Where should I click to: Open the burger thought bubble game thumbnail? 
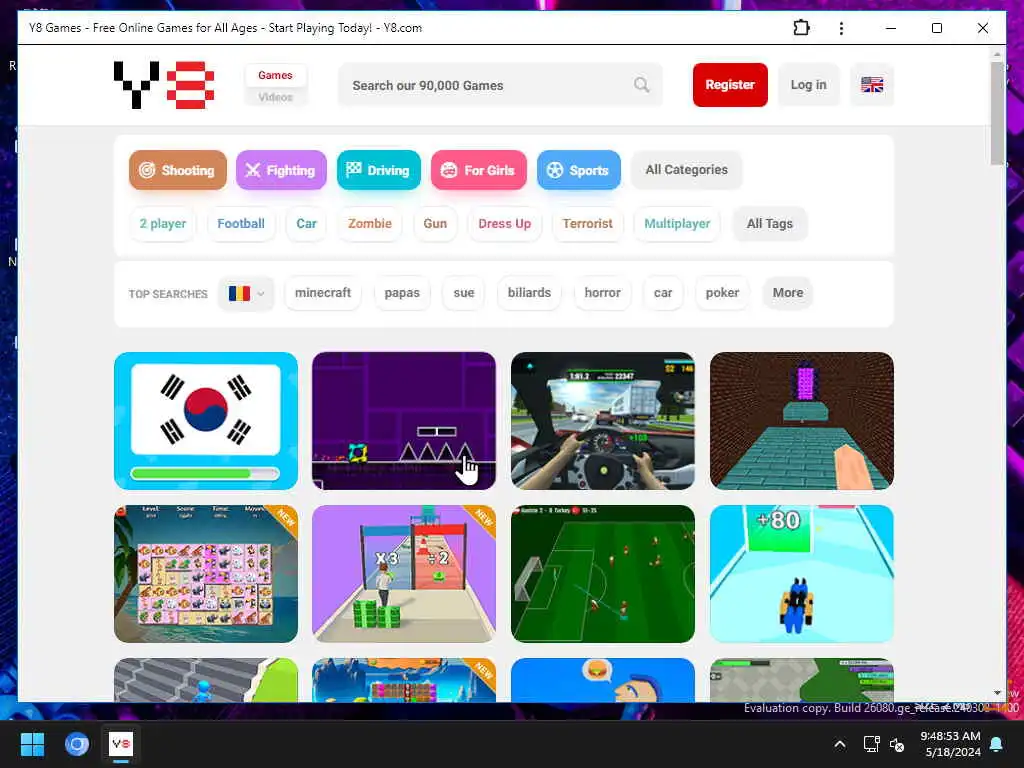coord(603,680)
